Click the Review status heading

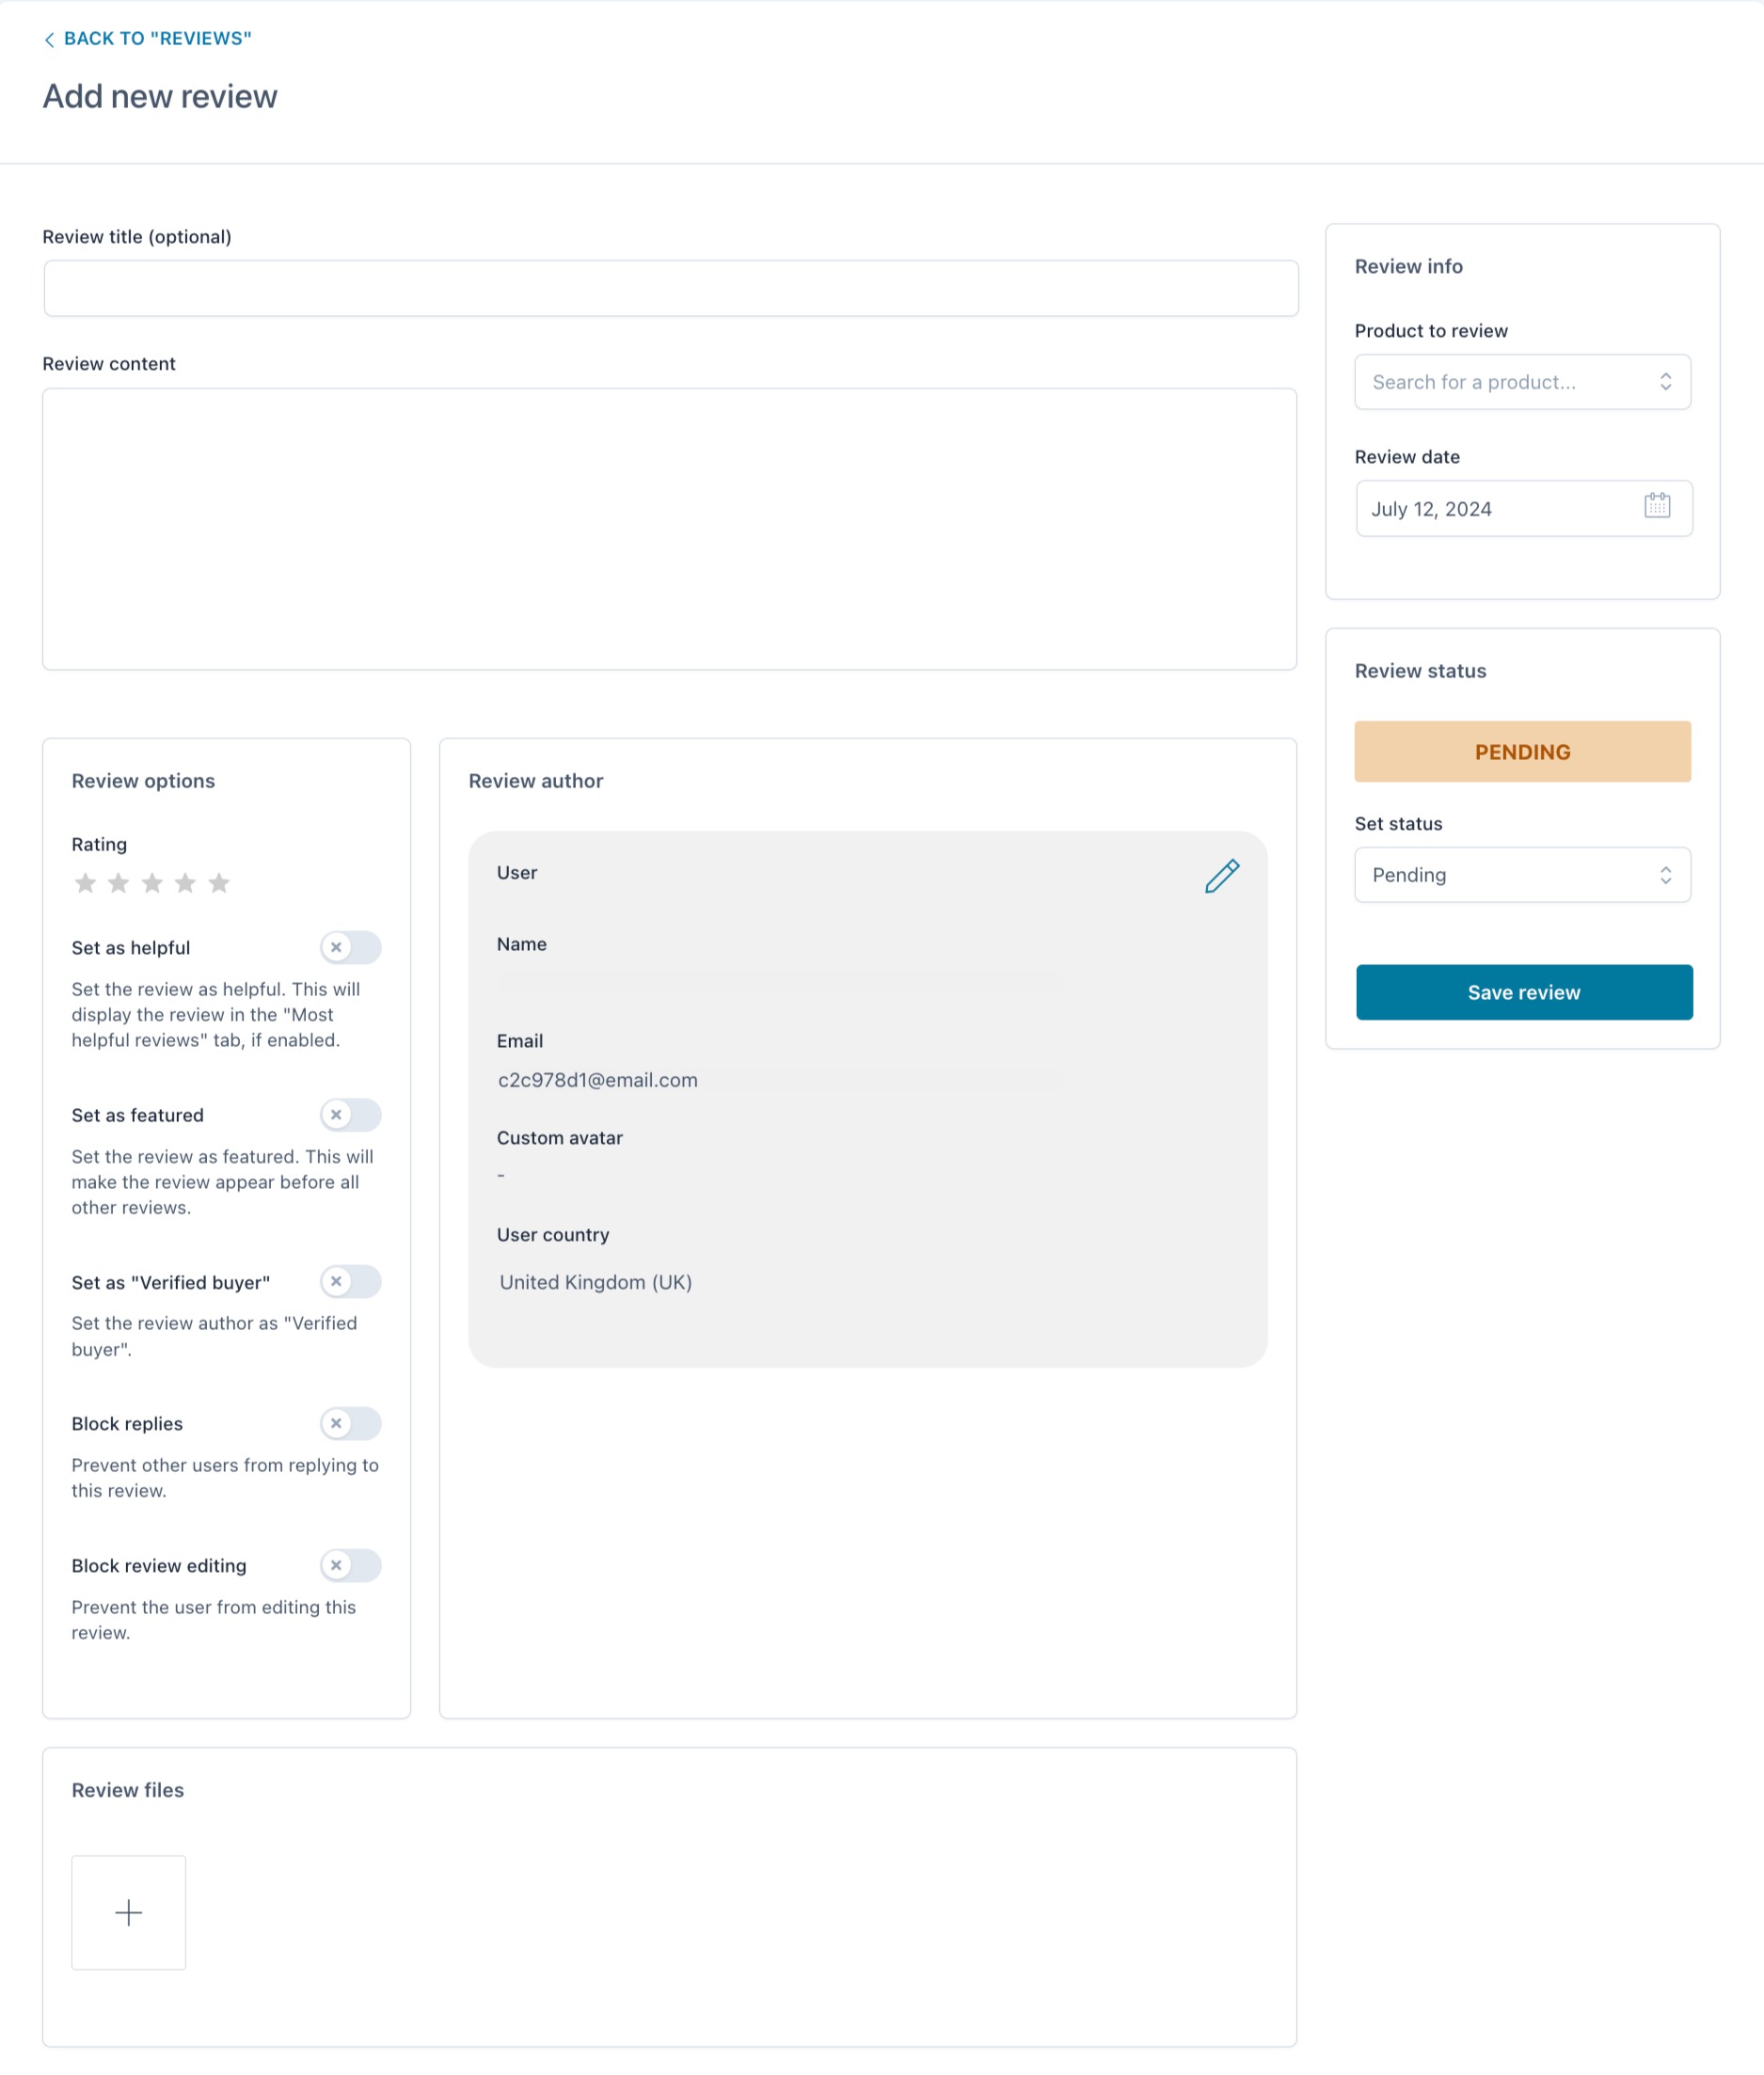click(1420, 671)
